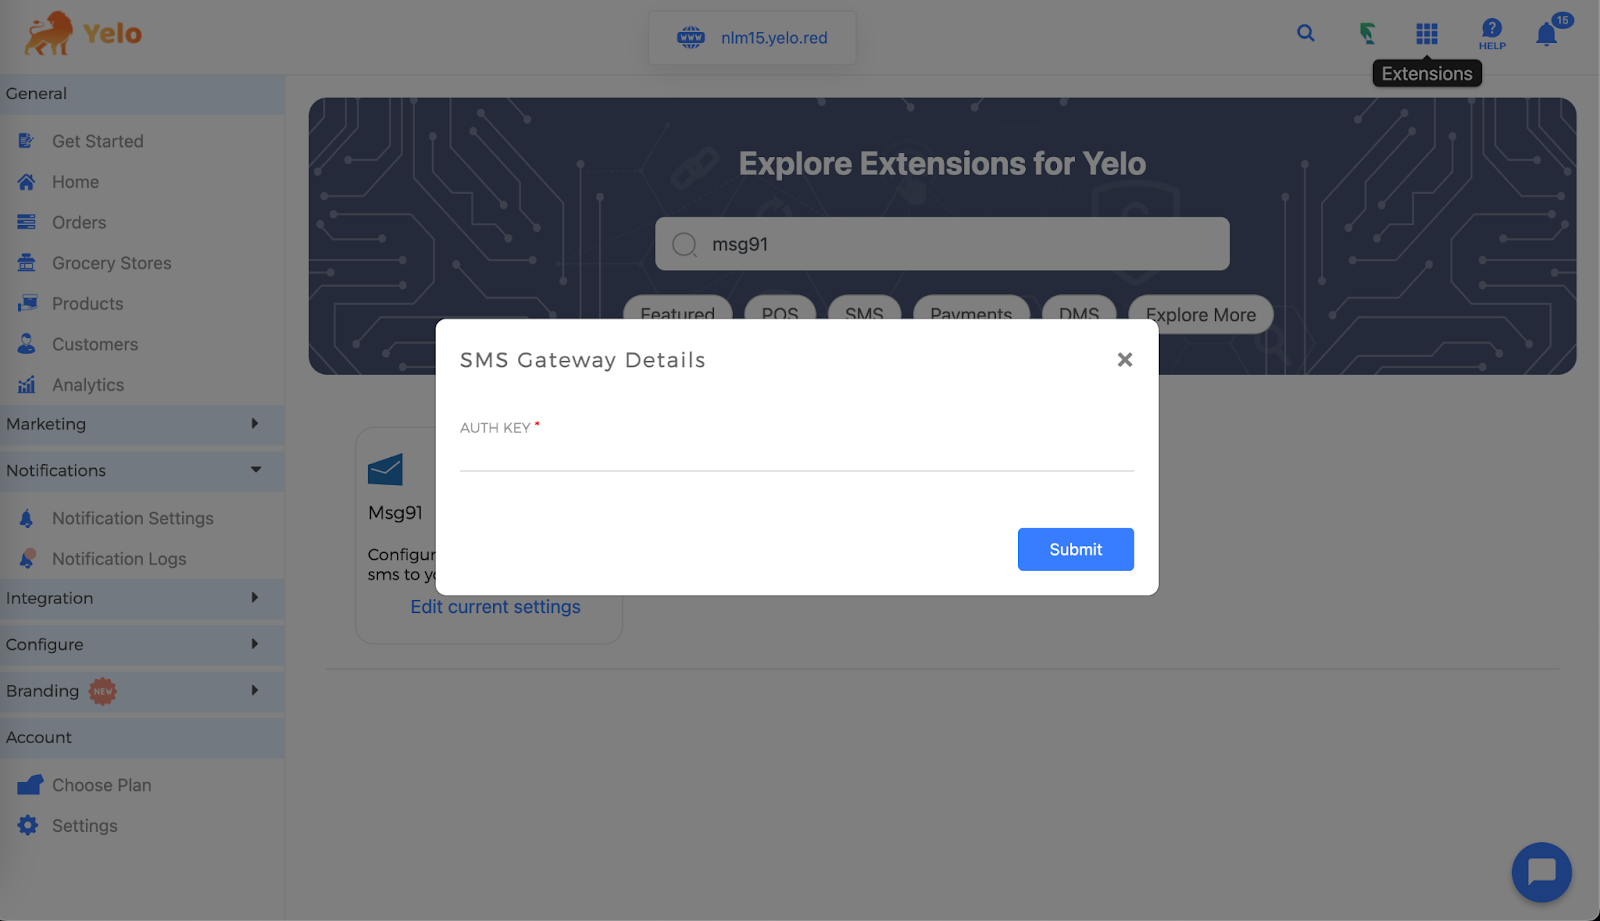1600x921 pixels.
Task: Collapse the Notifications section
Action: point(142,470)
